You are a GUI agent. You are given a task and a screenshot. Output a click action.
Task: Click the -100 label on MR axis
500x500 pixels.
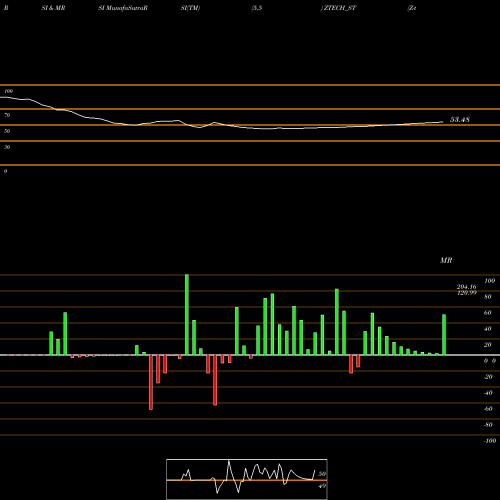[x=490, y=441]
